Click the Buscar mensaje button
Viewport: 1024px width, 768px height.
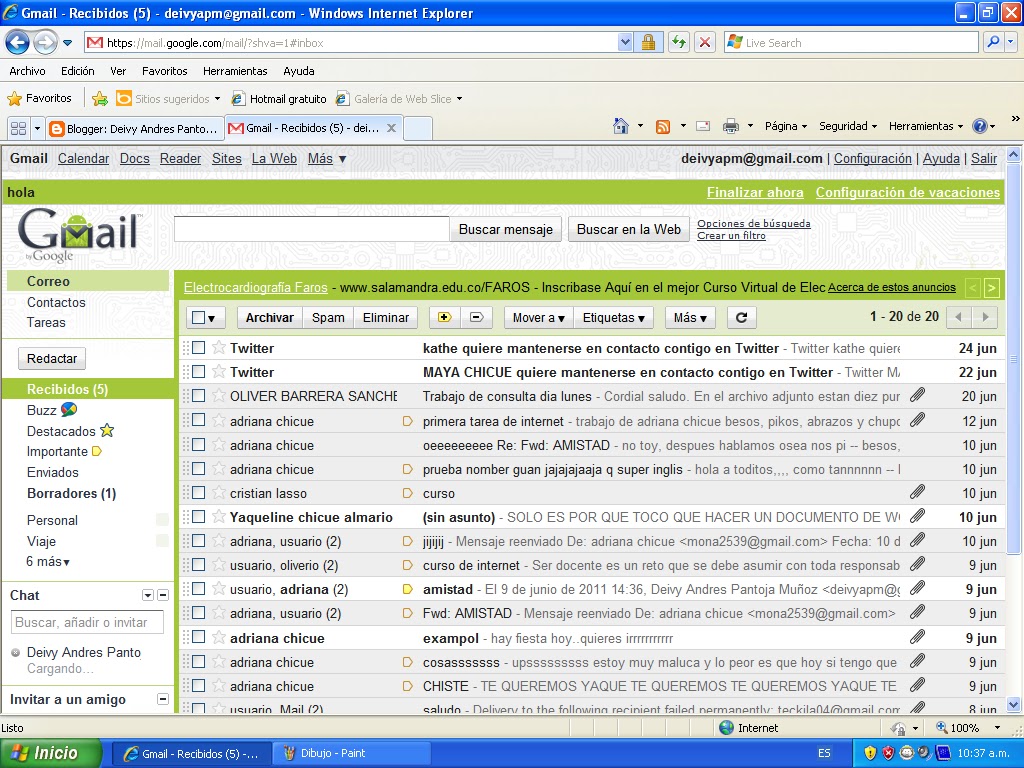[x=505, y=229]
